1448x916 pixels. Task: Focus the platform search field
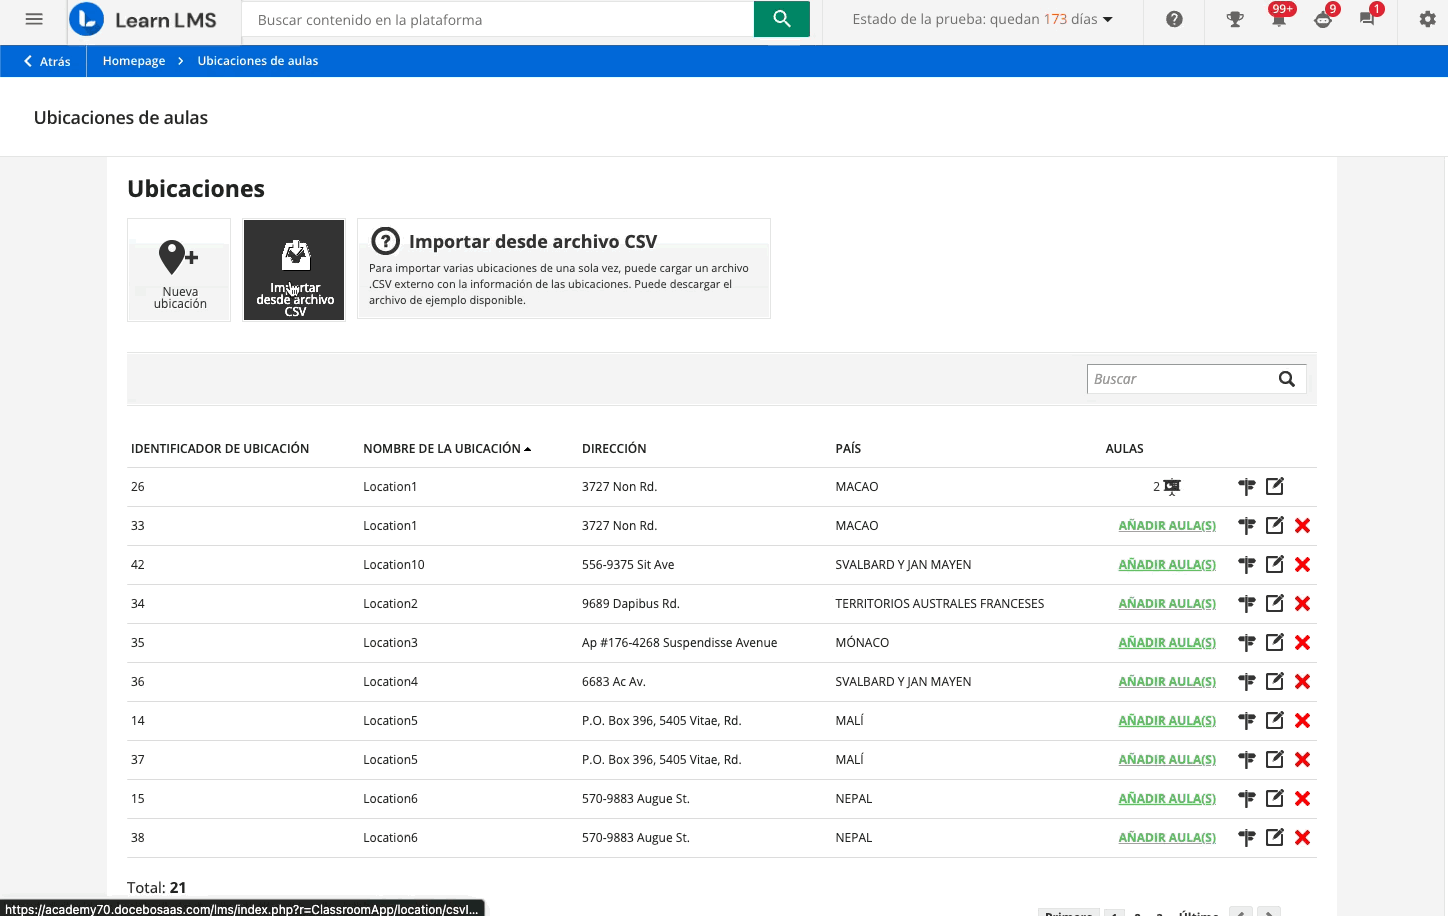(498, 19)
